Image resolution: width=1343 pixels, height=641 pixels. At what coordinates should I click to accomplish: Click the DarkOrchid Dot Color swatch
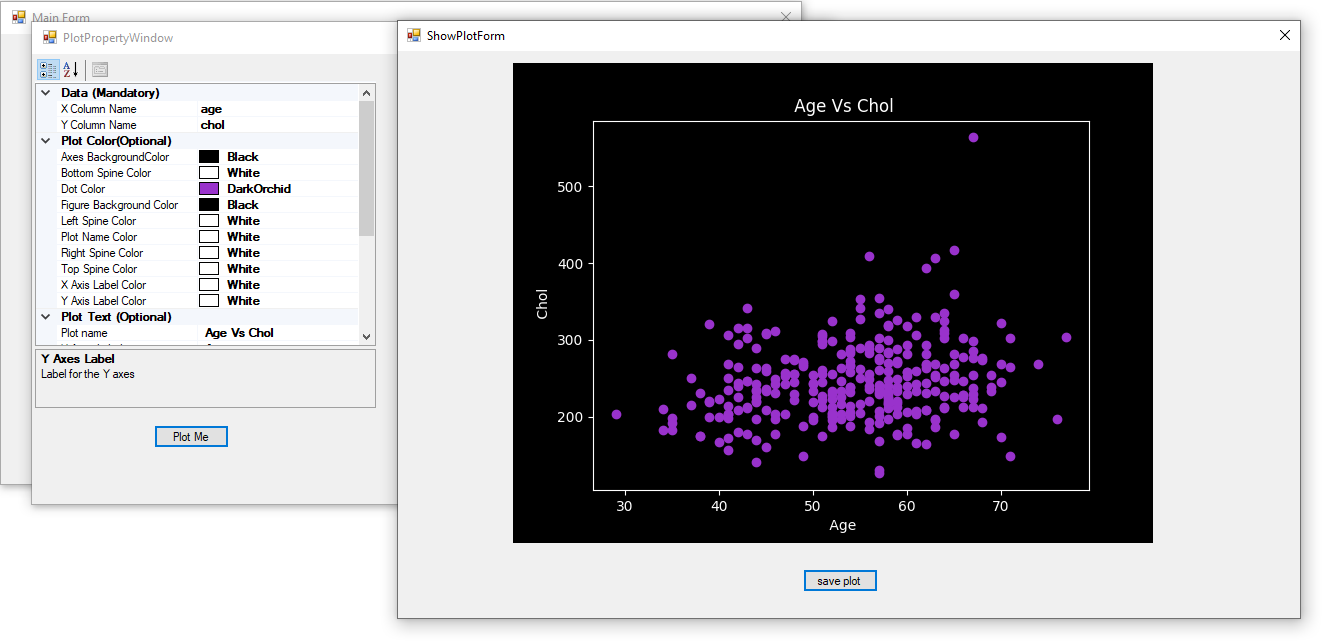tap(209, 189)
